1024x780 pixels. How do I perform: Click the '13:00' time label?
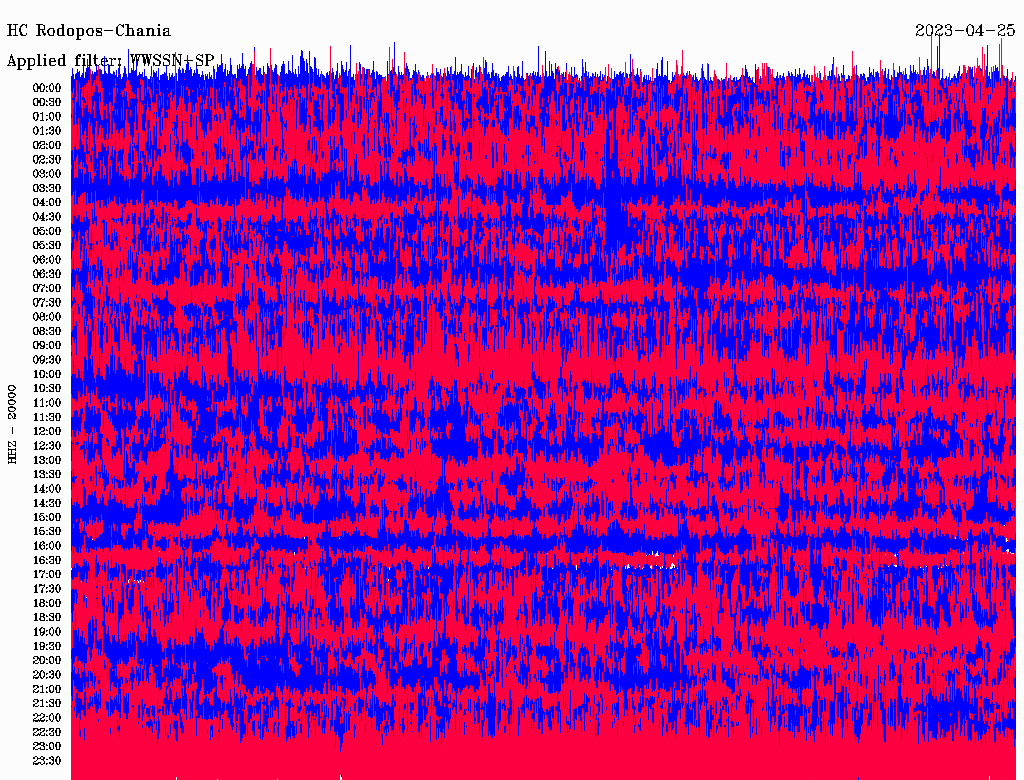(x=47, y=460)
